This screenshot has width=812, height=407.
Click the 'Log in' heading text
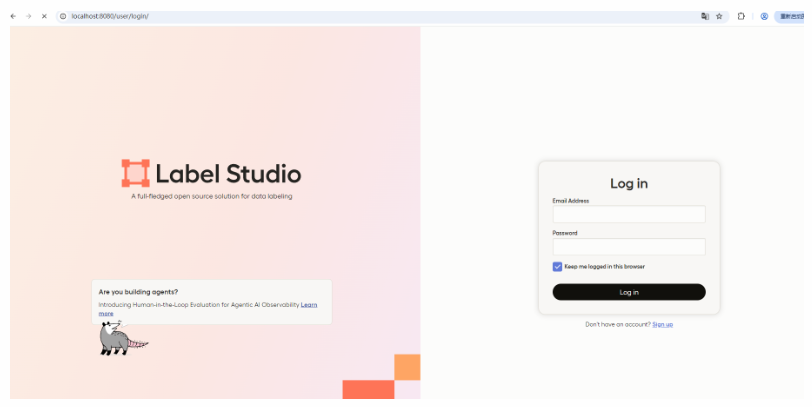629,183
